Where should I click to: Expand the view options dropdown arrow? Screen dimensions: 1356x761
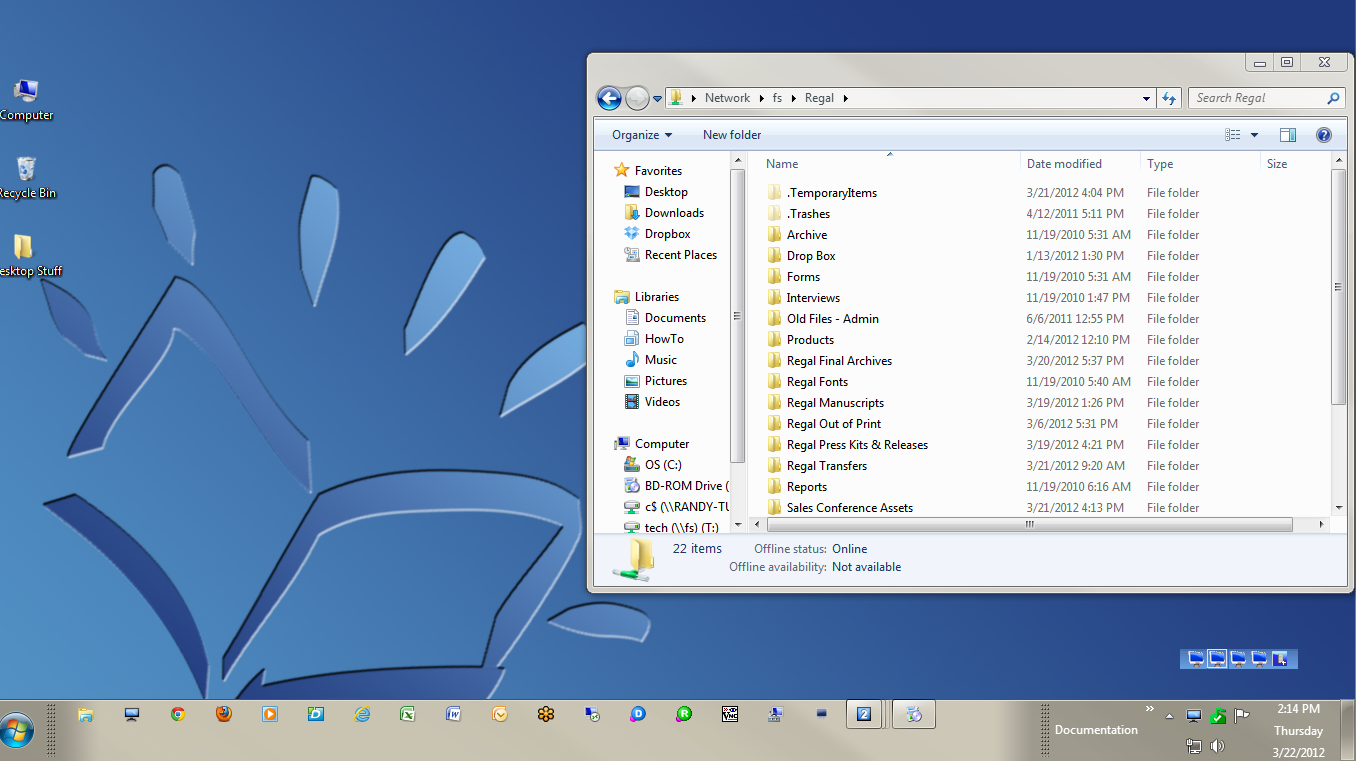click(x=1254, y=135)
